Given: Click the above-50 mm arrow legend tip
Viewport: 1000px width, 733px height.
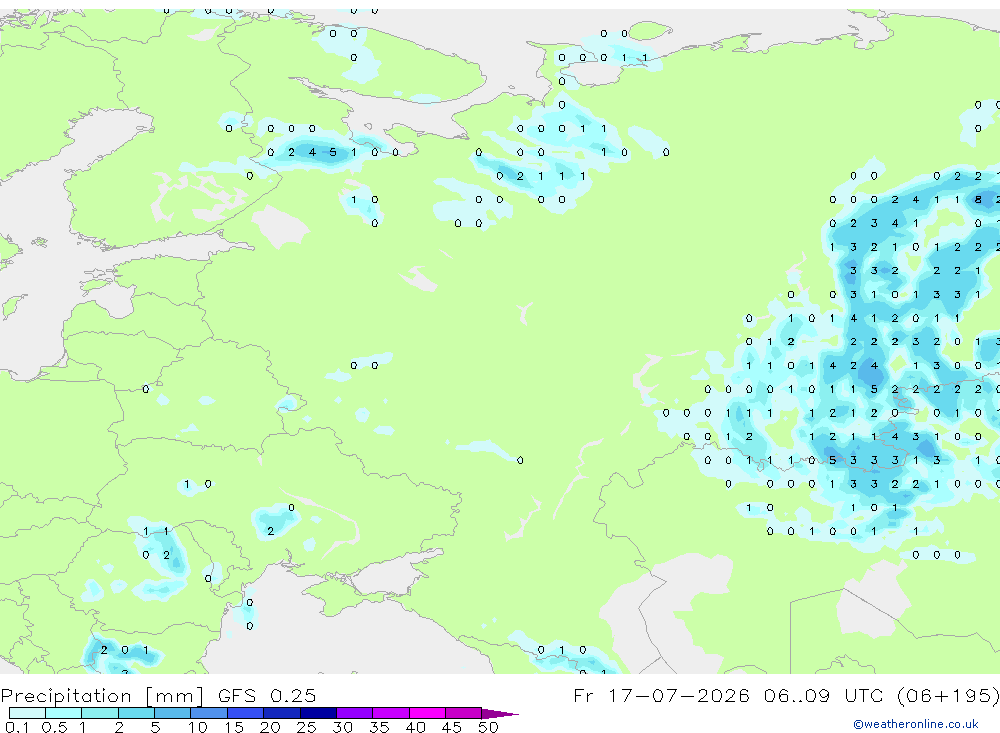Looking at the screenshot, I should coord(499,713).
